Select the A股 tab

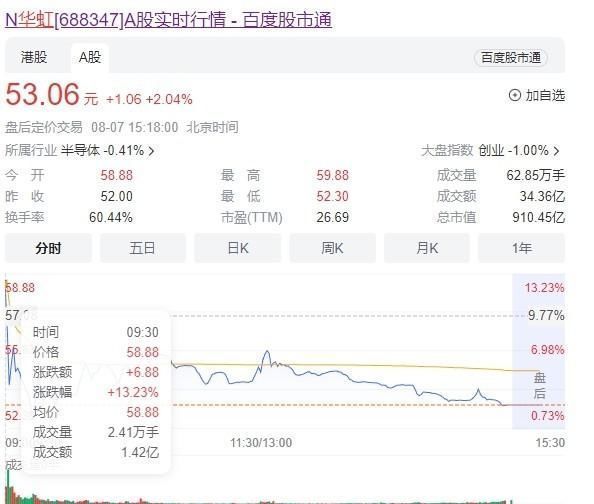point(90,58)
